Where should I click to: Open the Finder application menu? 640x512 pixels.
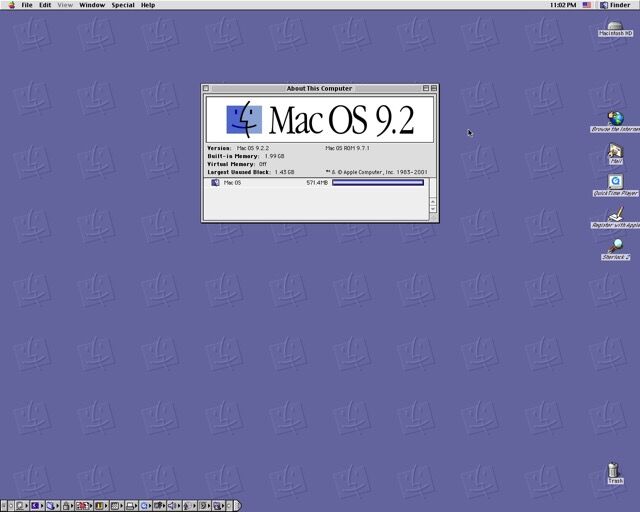point(615,5)
